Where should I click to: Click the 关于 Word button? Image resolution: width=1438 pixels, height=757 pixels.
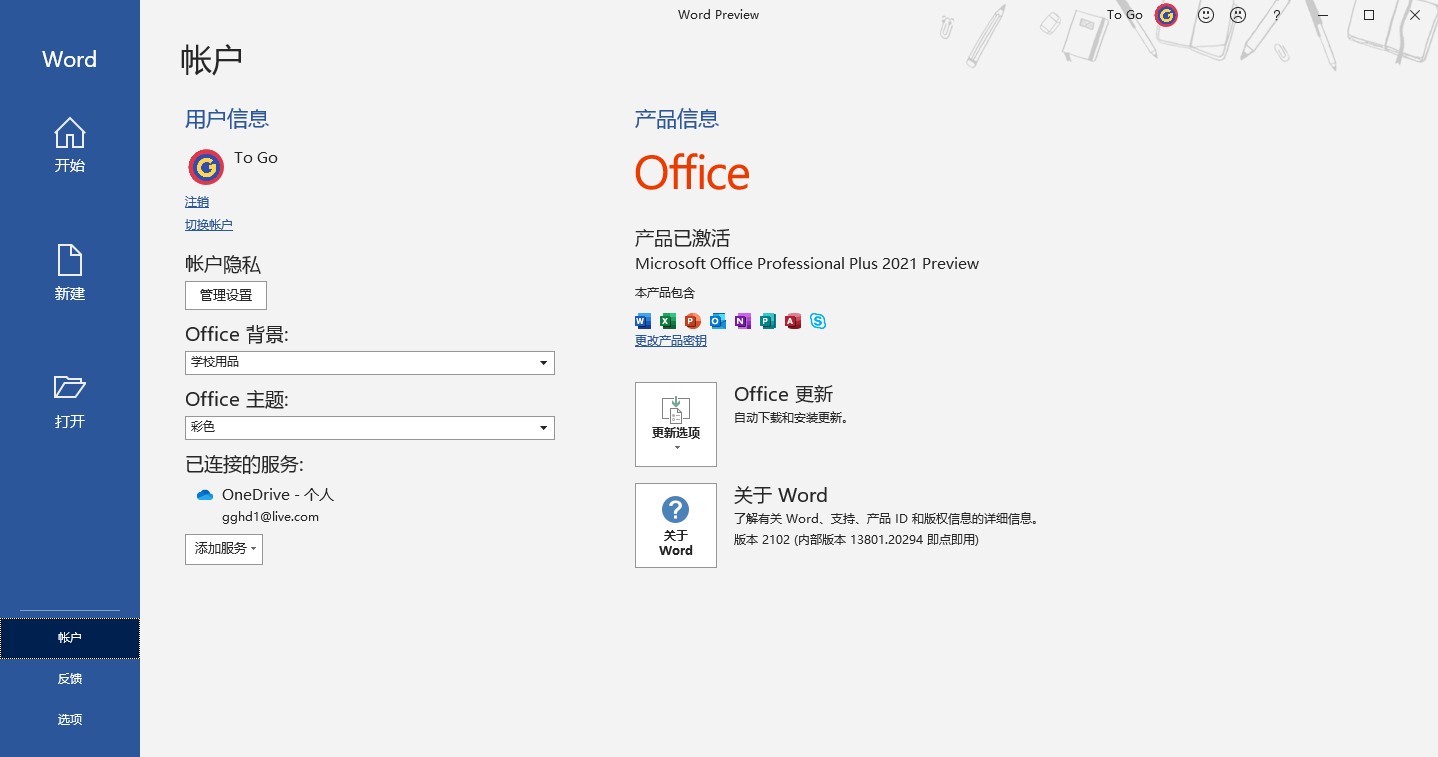(676, 526)
